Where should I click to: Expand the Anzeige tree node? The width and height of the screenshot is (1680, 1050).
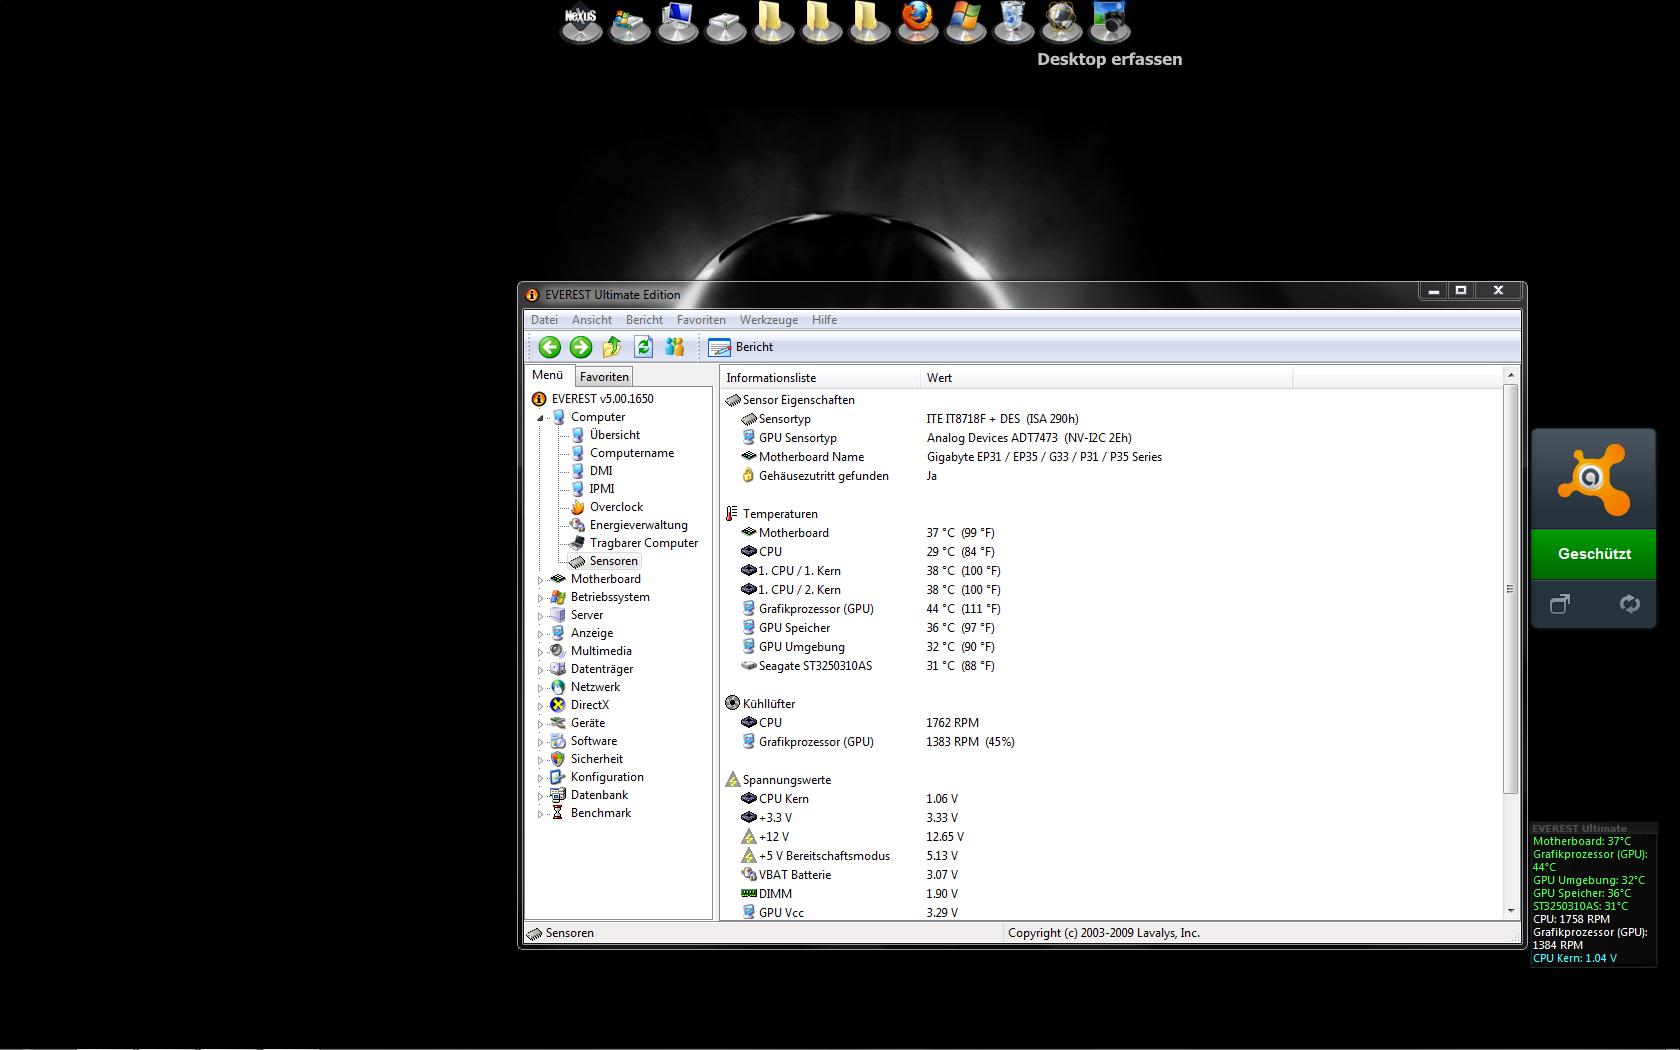[x=541, y=634]
